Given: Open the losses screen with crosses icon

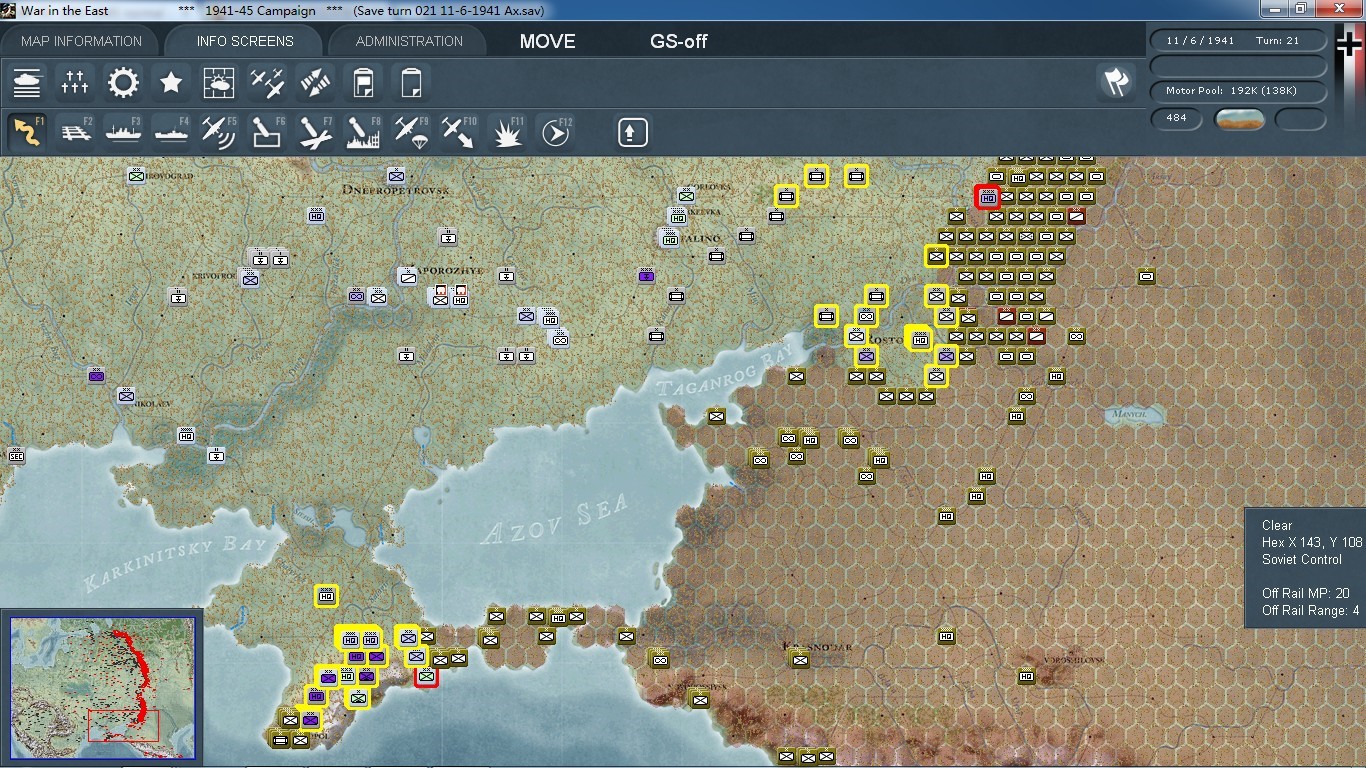Looking at the screenshot, I should click(x=75, y=82).
